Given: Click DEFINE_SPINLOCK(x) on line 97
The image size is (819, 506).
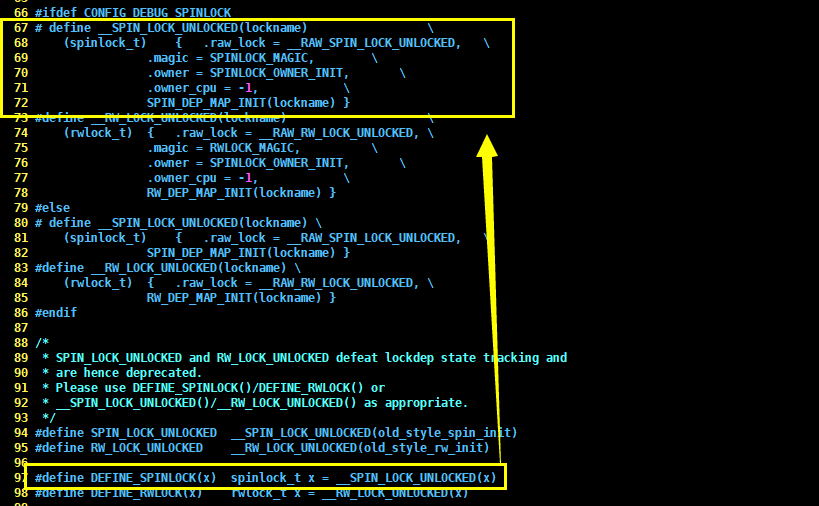Looking at the screenshot, I should coord(154,478).
